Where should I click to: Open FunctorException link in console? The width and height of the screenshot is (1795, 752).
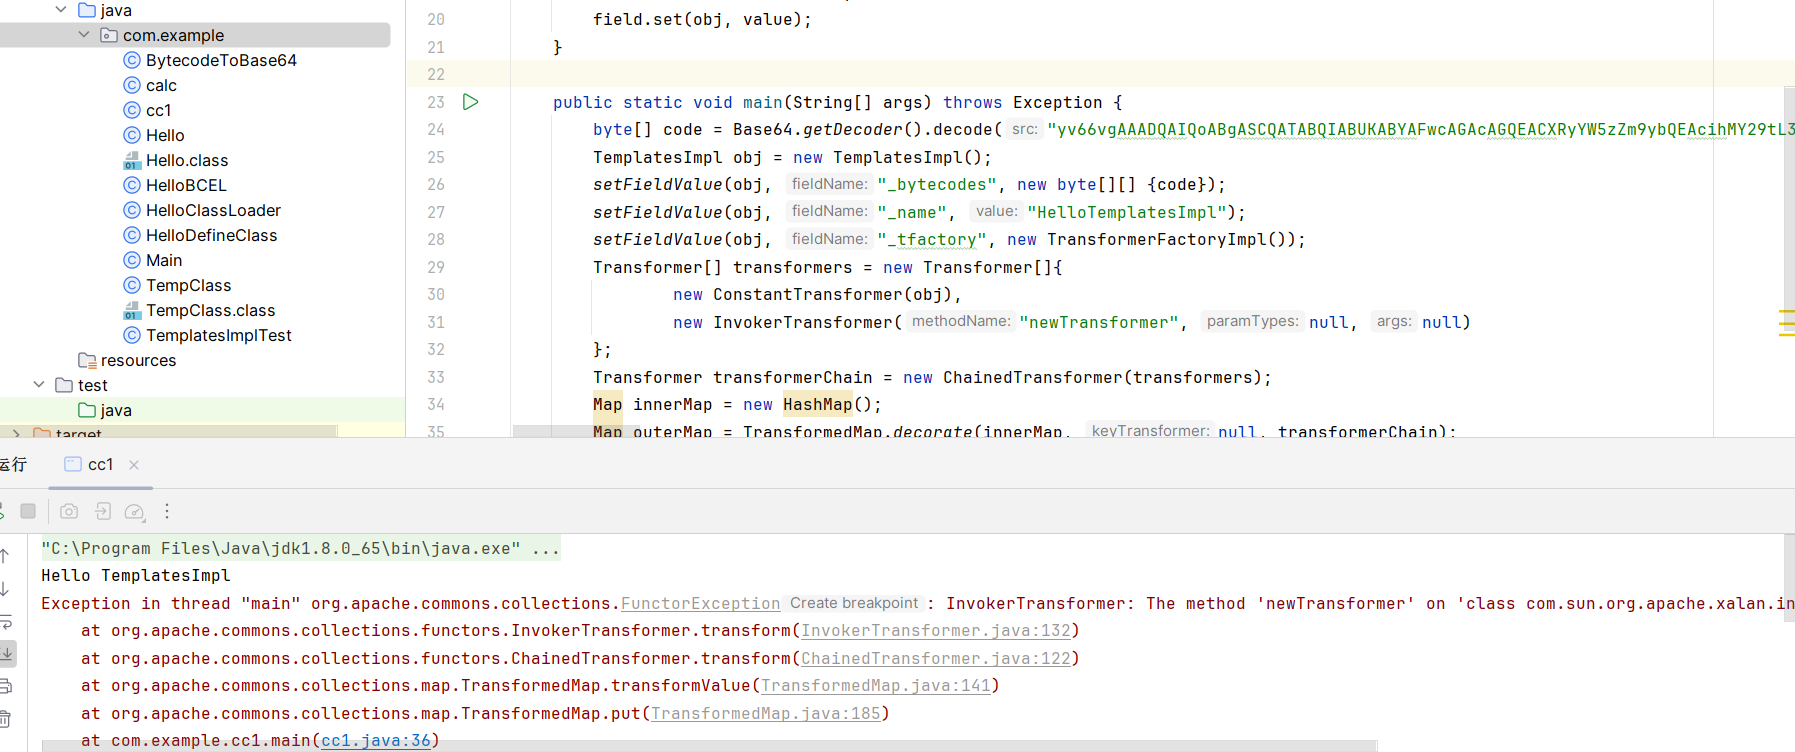pyautogui.click(x=700, y=604)
